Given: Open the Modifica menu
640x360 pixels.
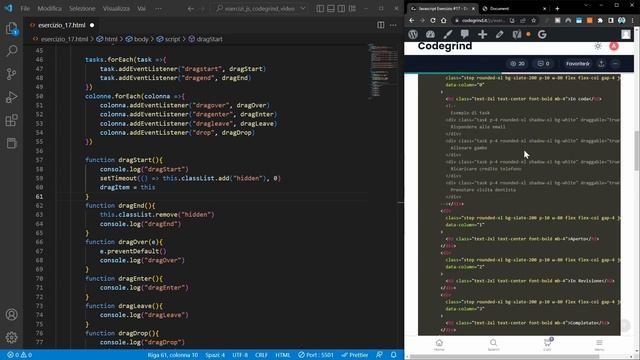Looking at the screenshot, I should coord(49,8).
